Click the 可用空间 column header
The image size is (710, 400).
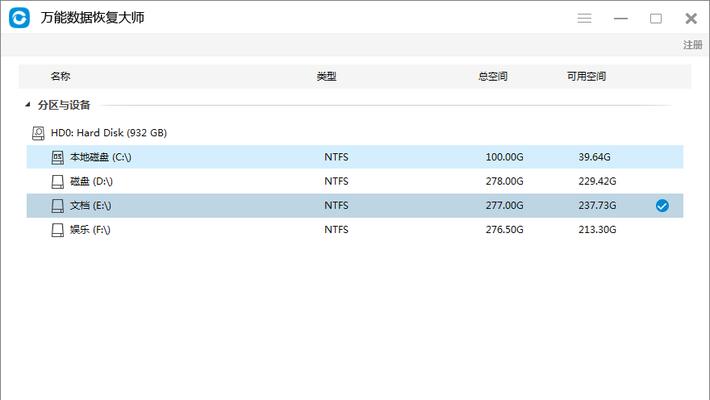tap(586, 76)
